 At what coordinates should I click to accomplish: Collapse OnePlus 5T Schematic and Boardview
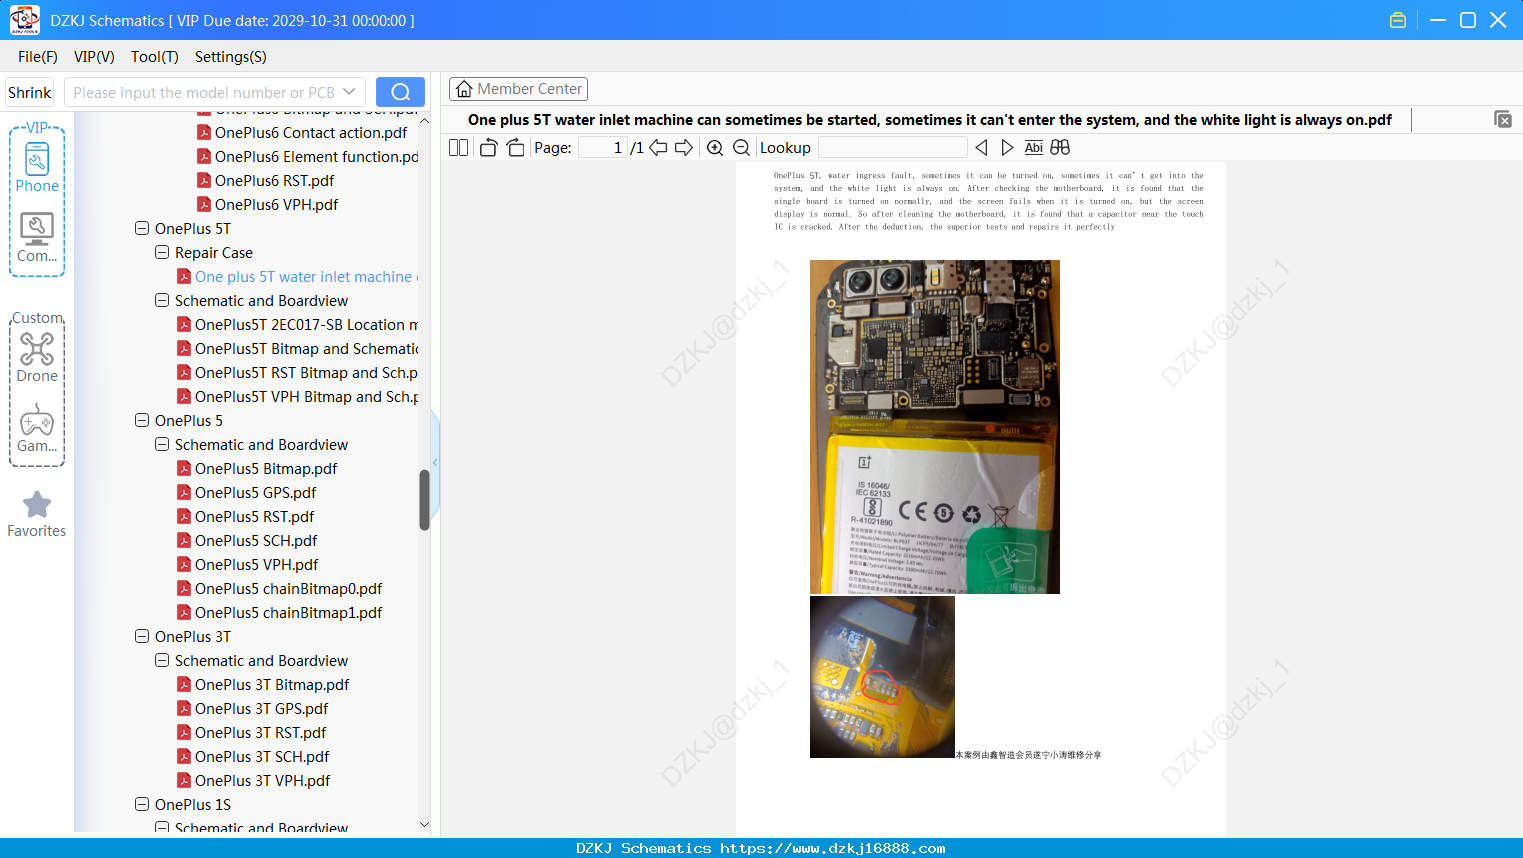162,300
